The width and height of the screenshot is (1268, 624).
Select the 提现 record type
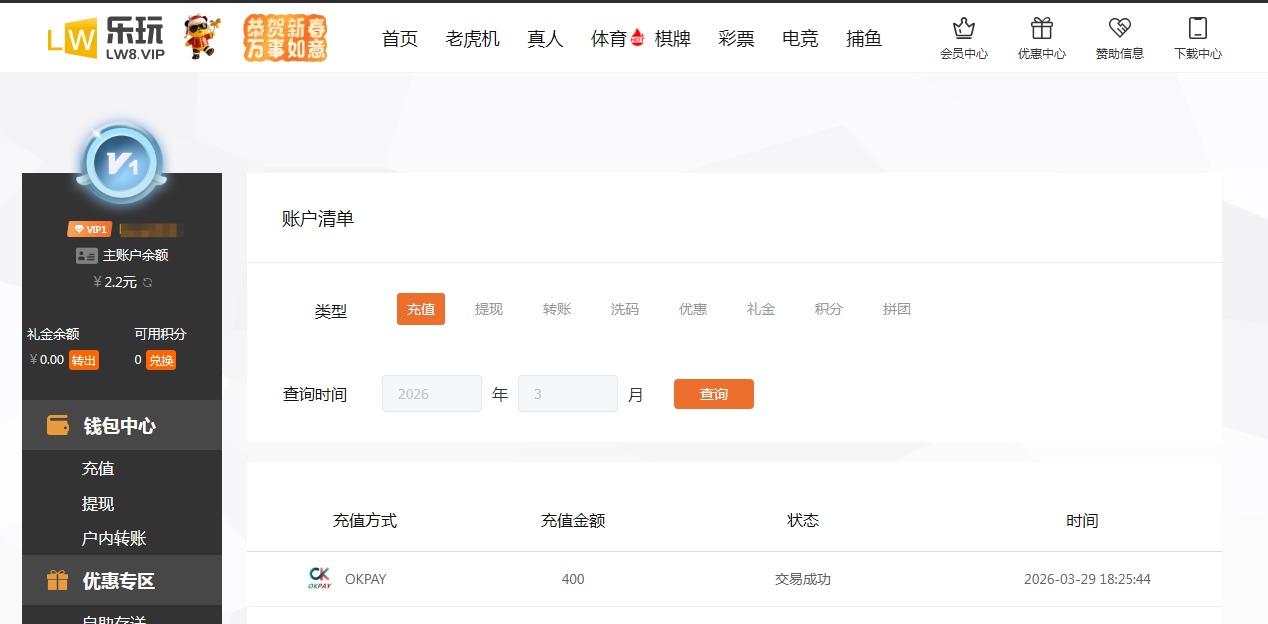tap(488, 309)
